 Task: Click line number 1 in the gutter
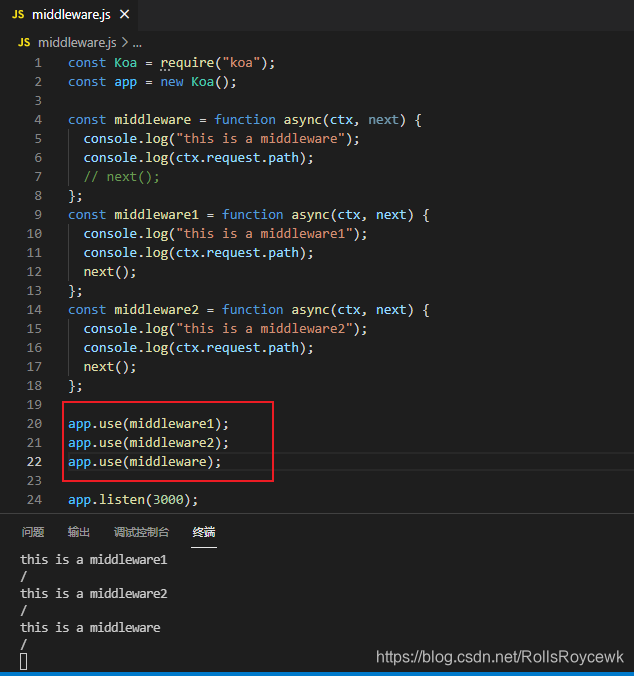pos(38,63)
